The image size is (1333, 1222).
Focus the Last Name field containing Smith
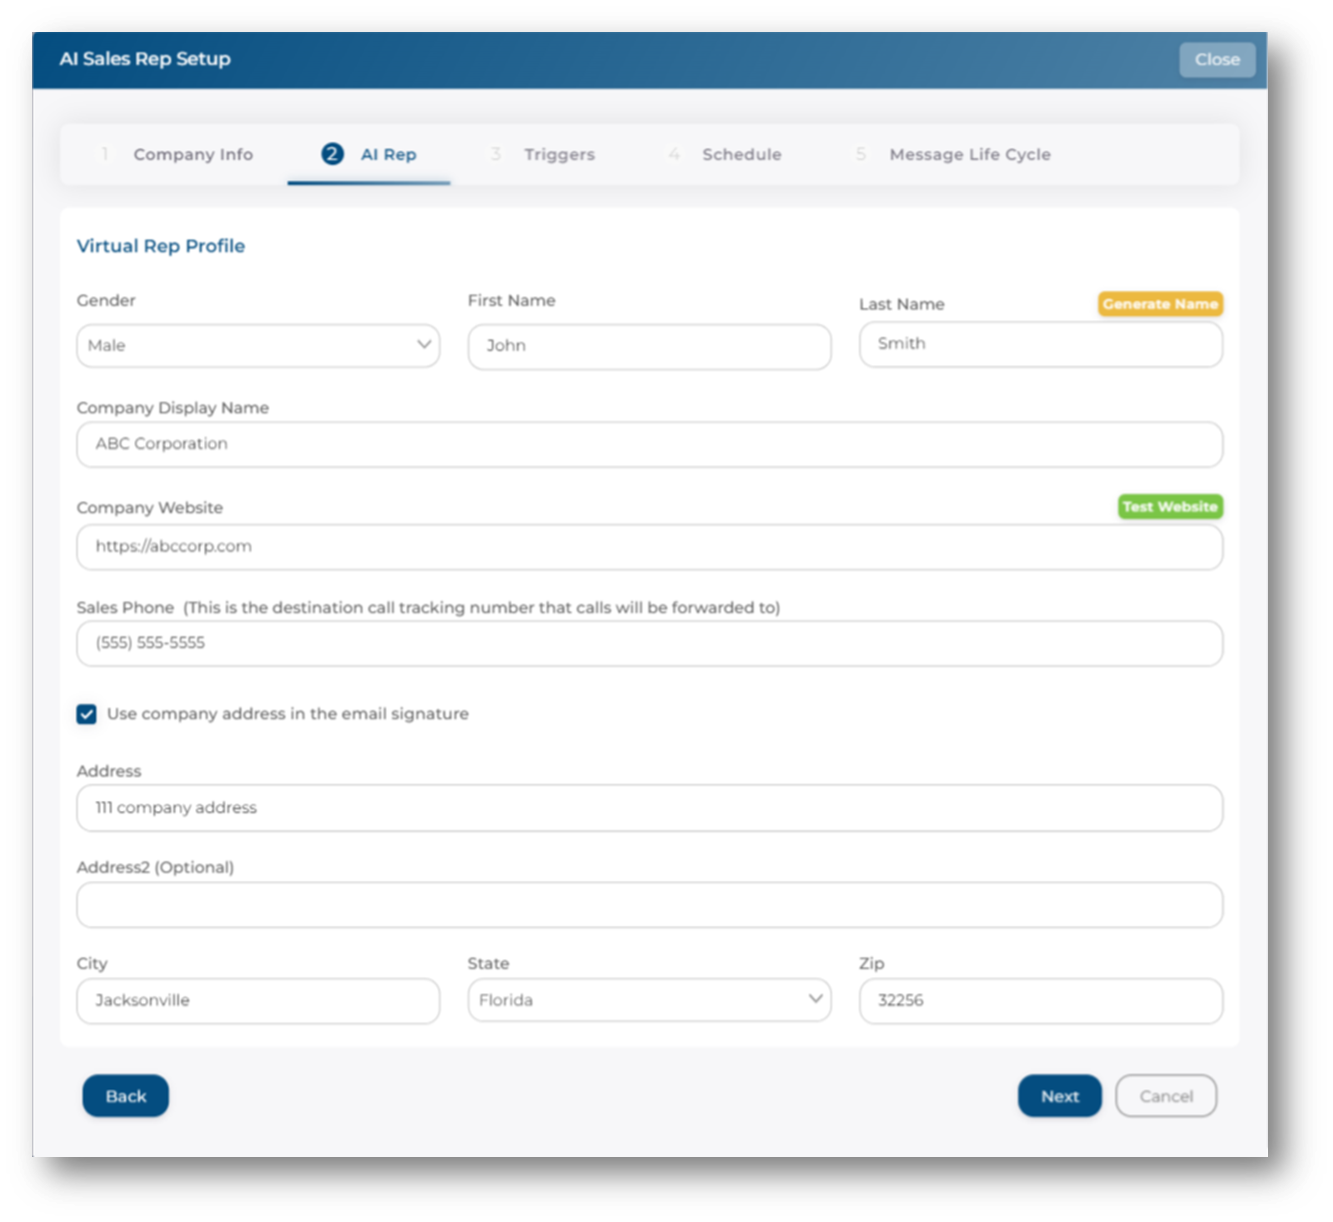coord(1041,344)
